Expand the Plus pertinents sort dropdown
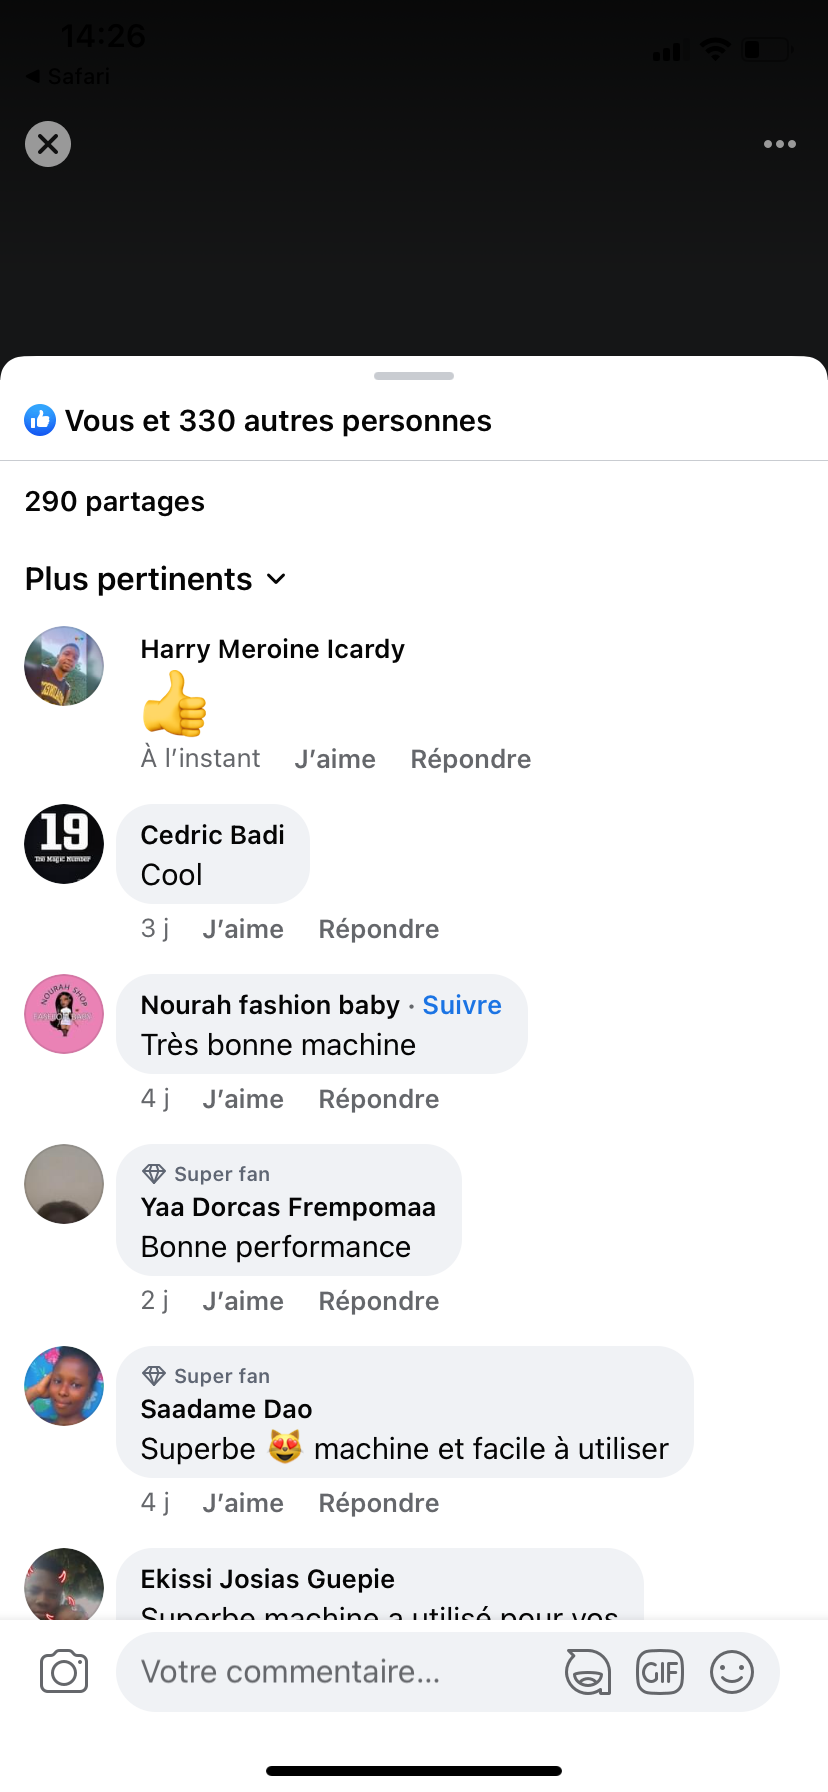The height and width of the screenshot is (1792, 828). [x=156, y=579]
